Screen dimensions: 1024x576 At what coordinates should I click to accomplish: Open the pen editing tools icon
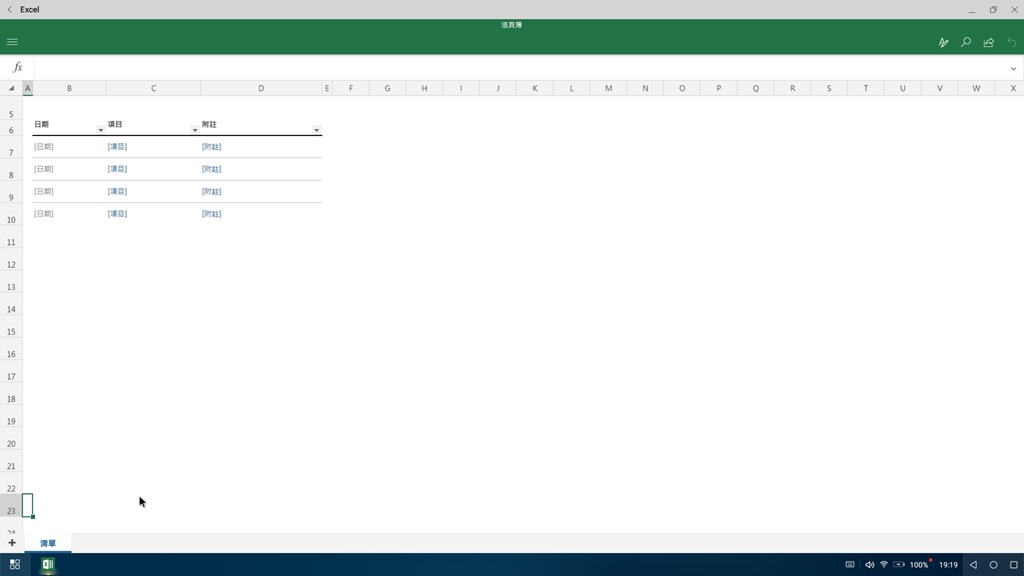pyautogui.click(x=943, y=42)
